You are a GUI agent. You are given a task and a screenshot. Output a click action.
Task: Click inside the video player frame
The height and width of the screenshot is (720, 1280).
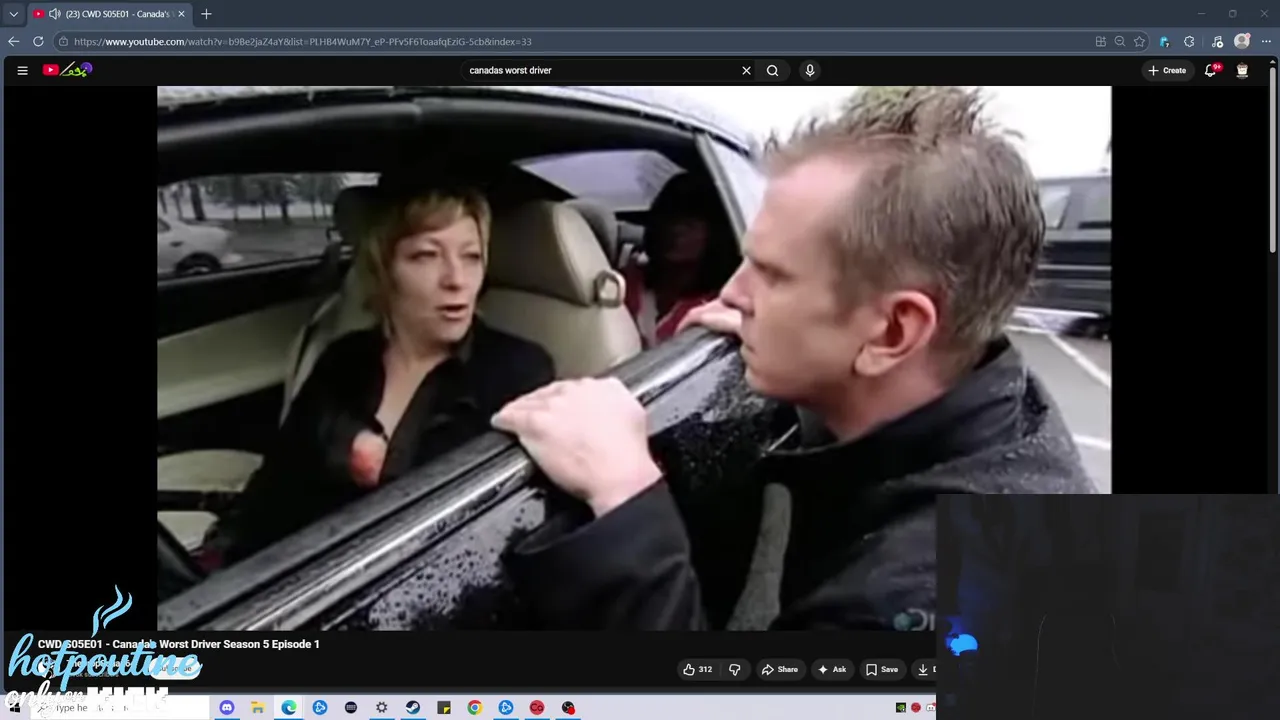click(634, 358)
